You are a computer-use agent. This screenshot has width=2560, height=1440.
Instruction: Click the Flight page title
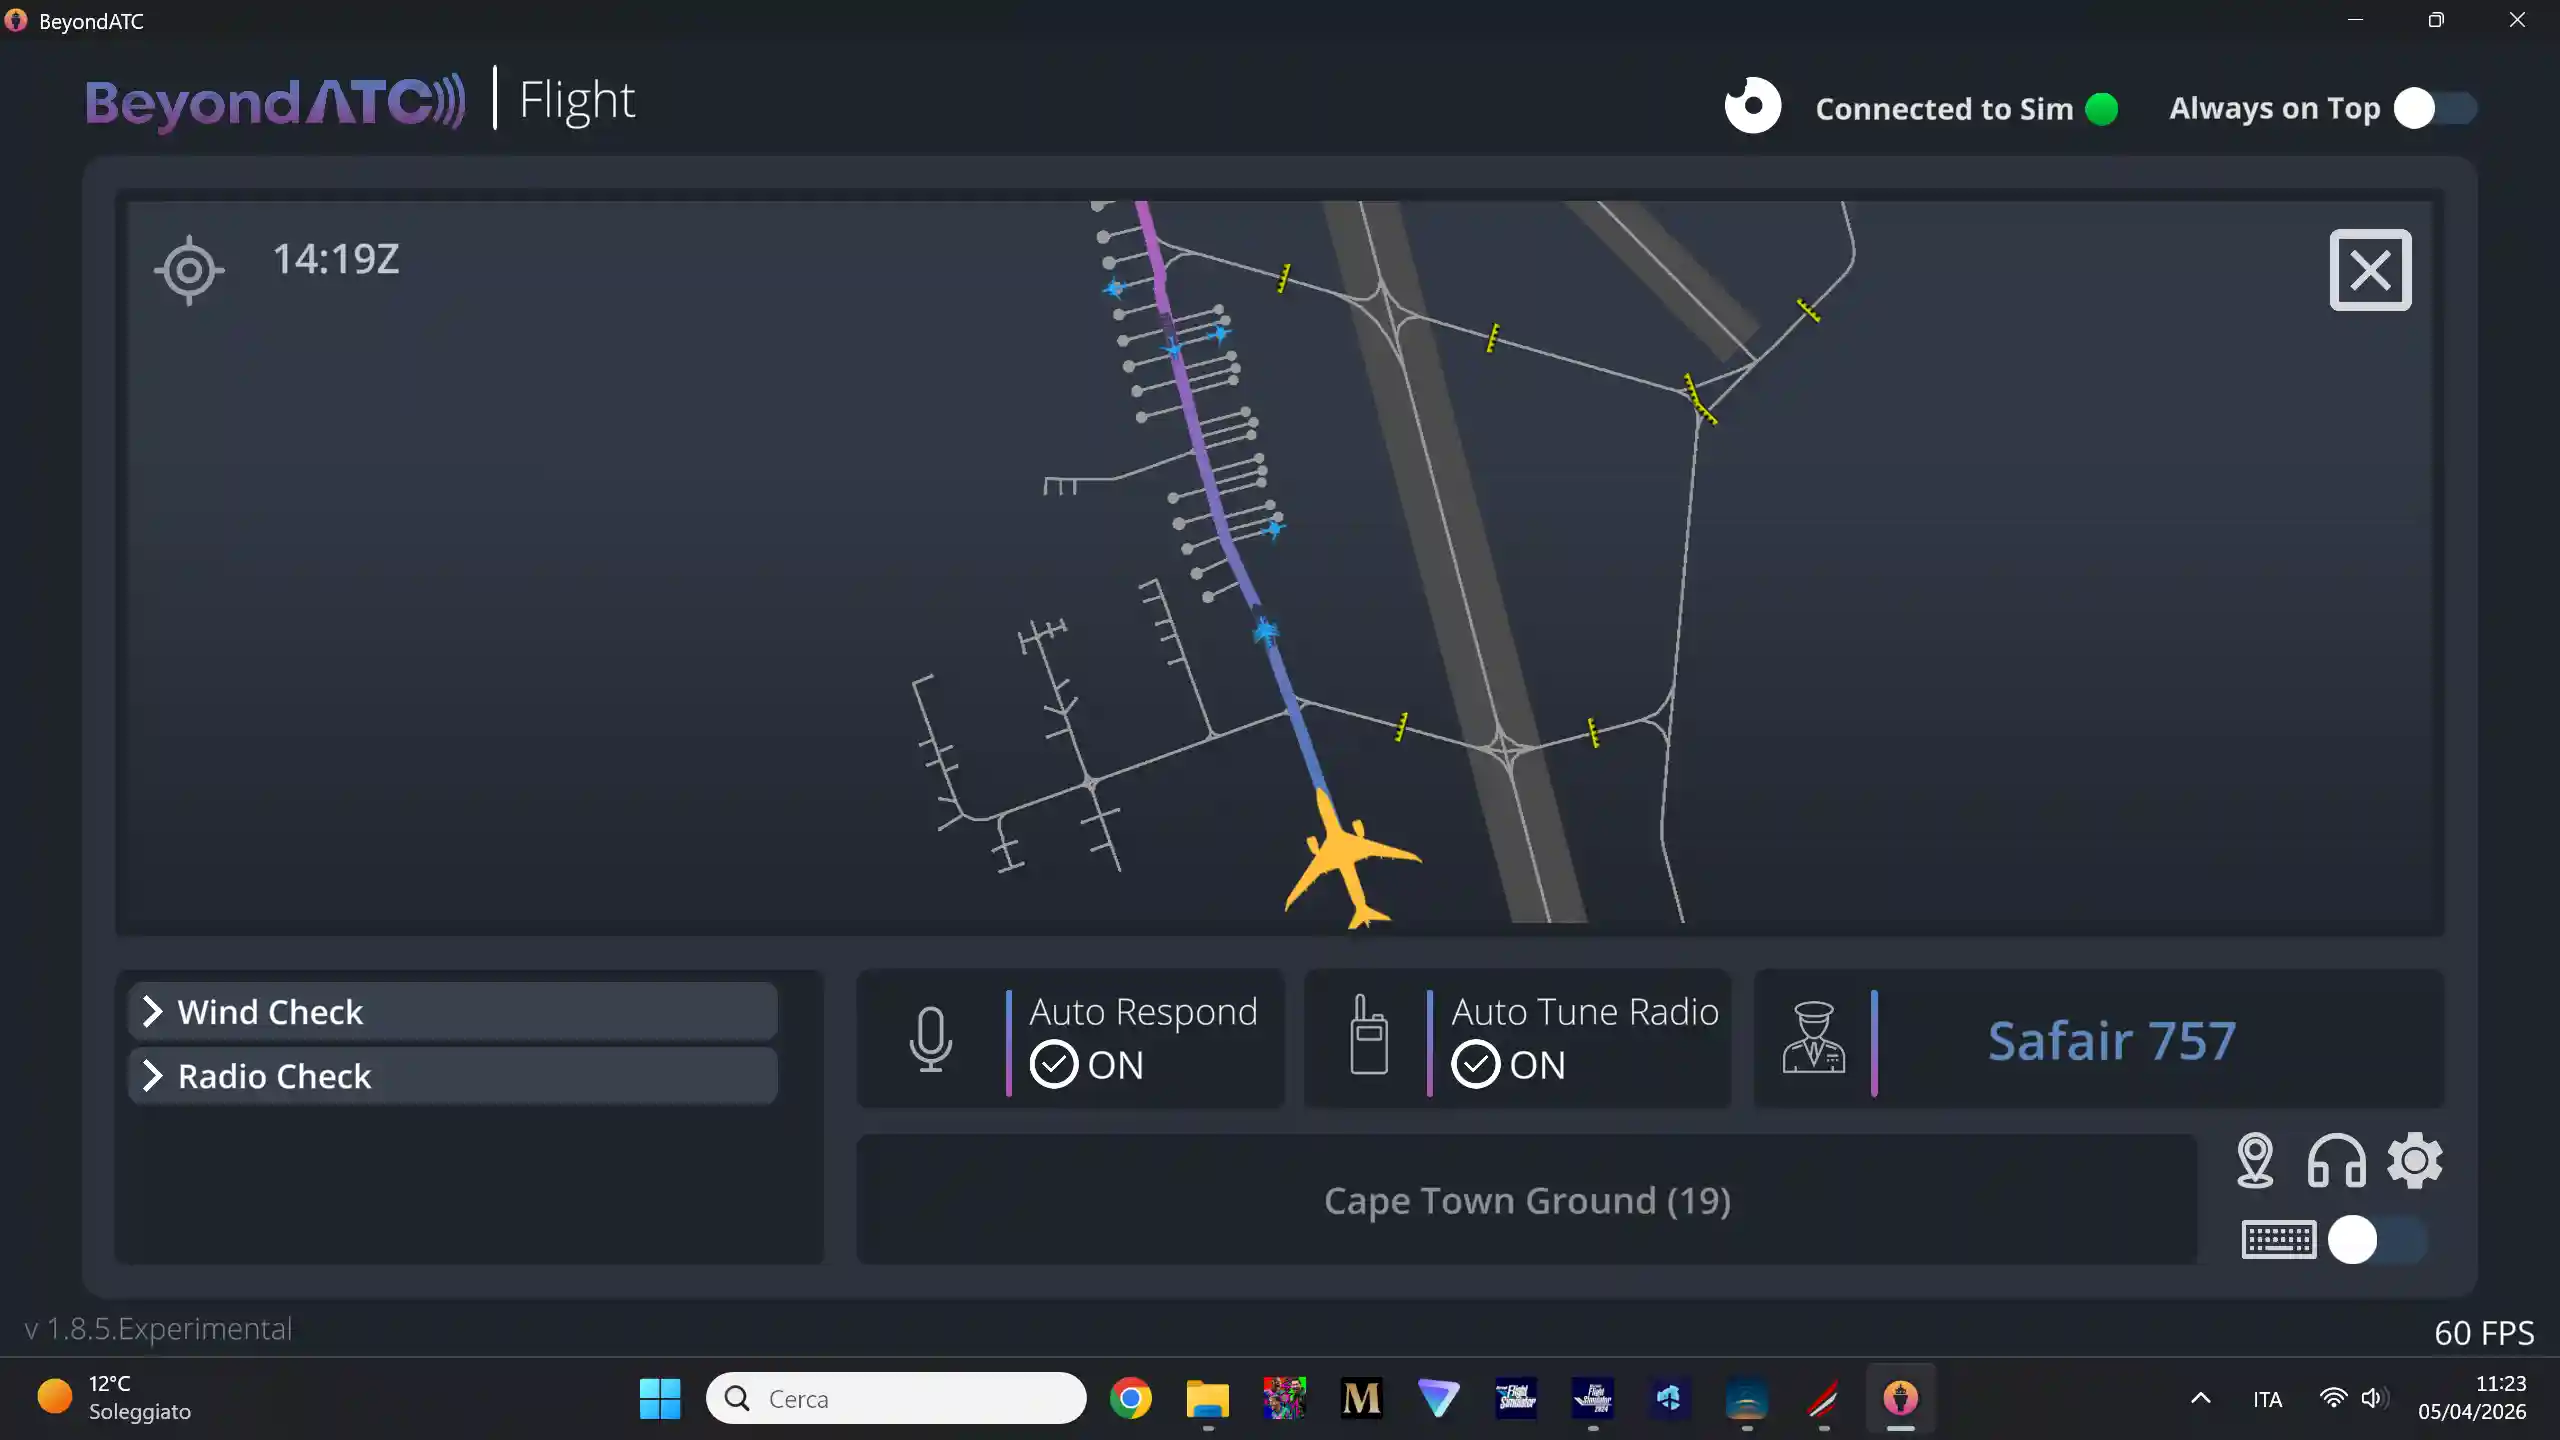click(x=577, y=101)
